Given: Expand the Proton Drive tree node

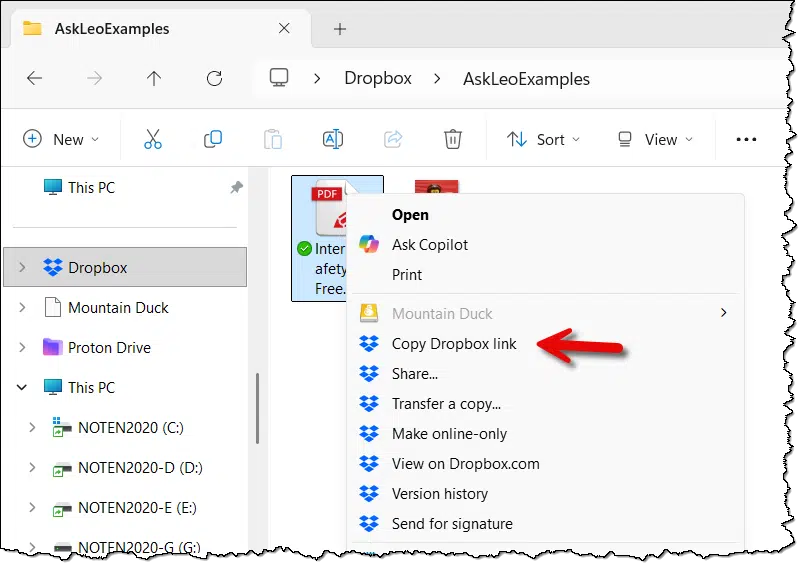Looking at the screenshot, I should (x=22, y=348).
